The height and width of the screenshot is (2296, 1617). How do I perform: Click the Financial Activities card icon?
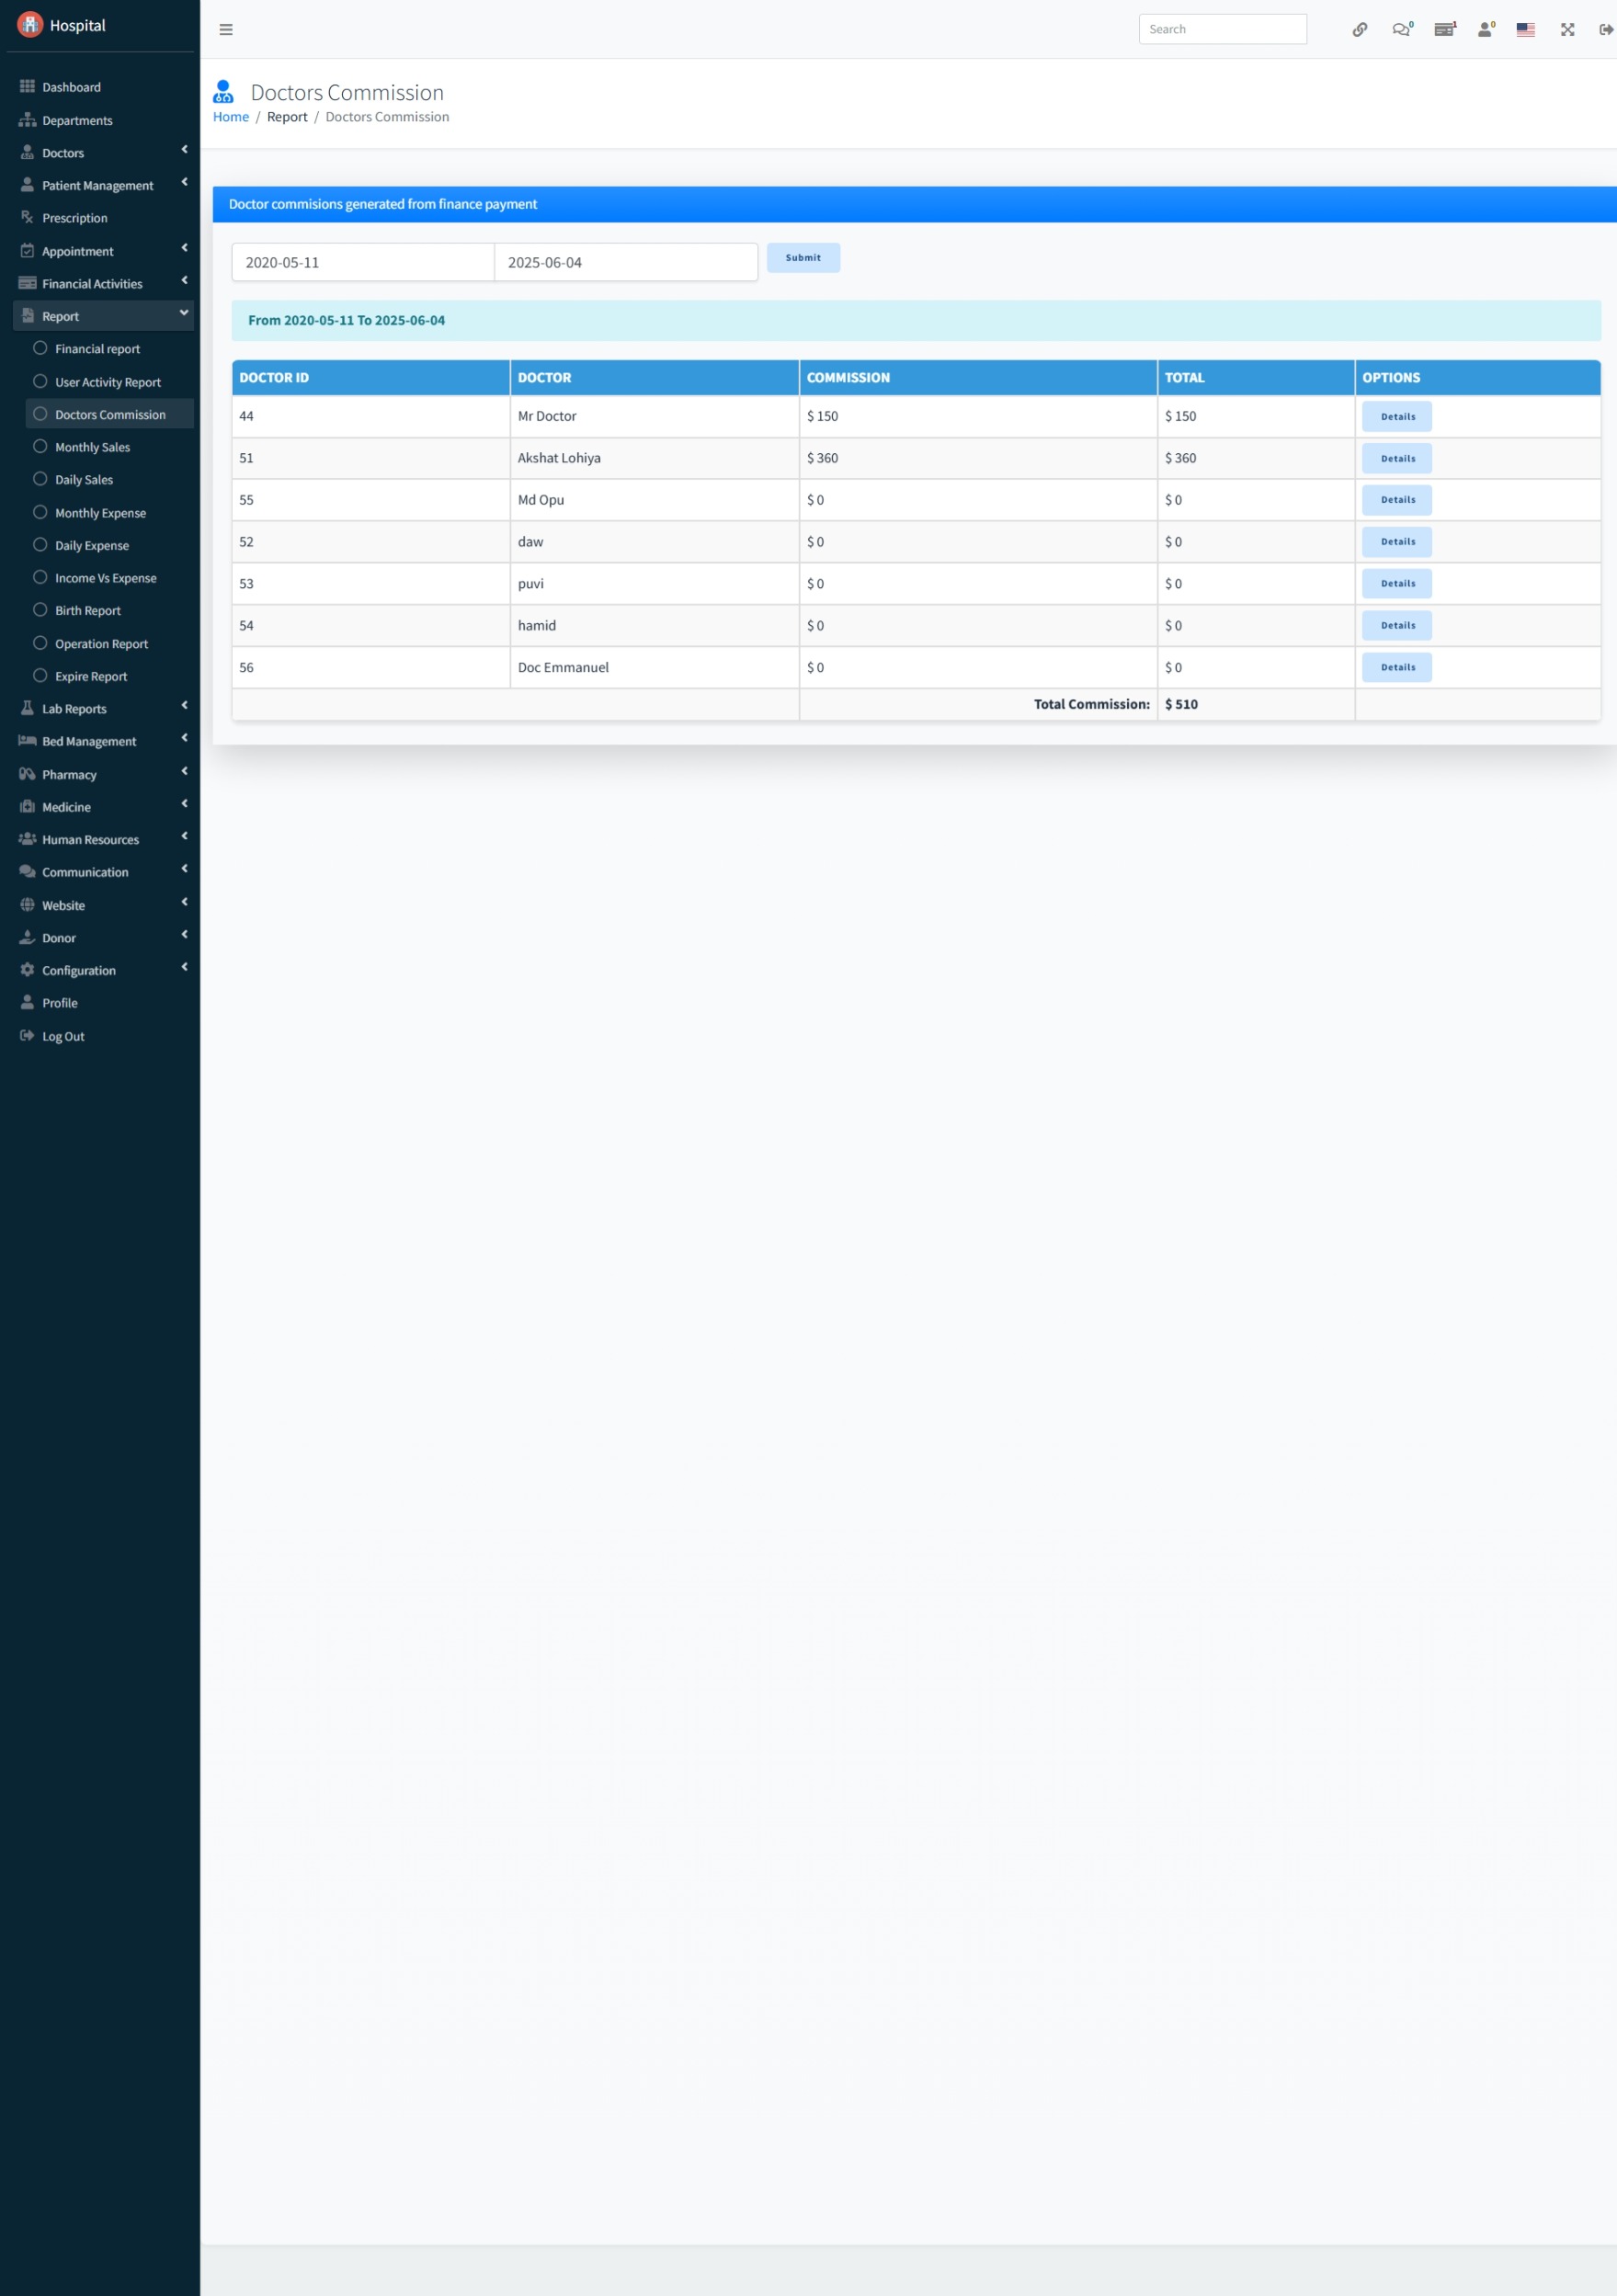tap(27, 283)
